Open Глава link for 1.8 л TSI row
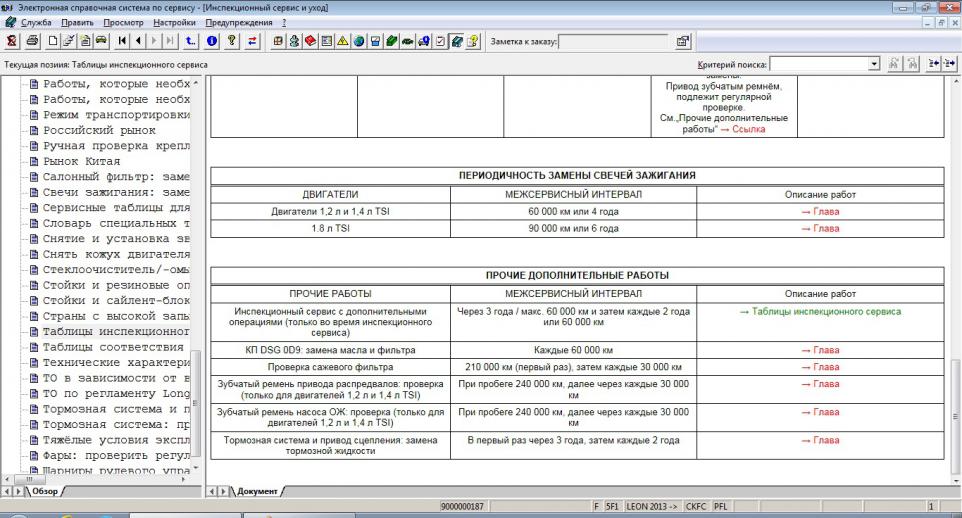962x518 pixels. point(820,228)
